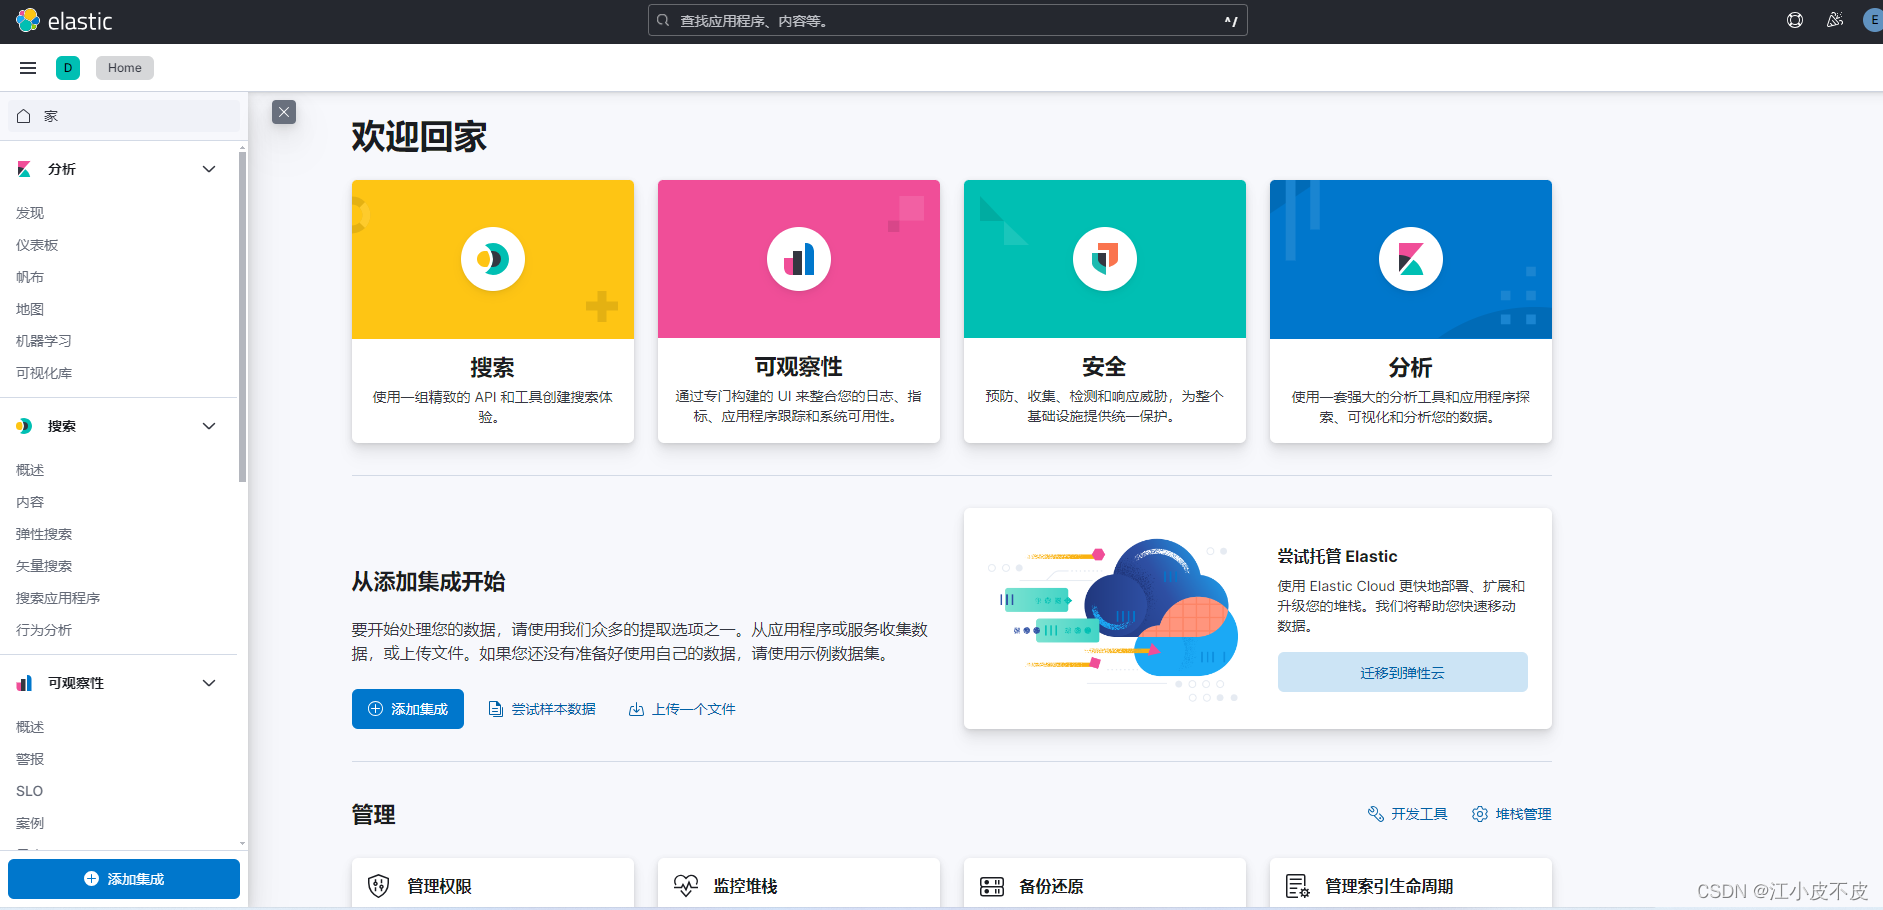The width and height of the screenshot is (1883, 910).
Task: Select 发现 in the sidebar menu
Action: click(x=29, y=212)
